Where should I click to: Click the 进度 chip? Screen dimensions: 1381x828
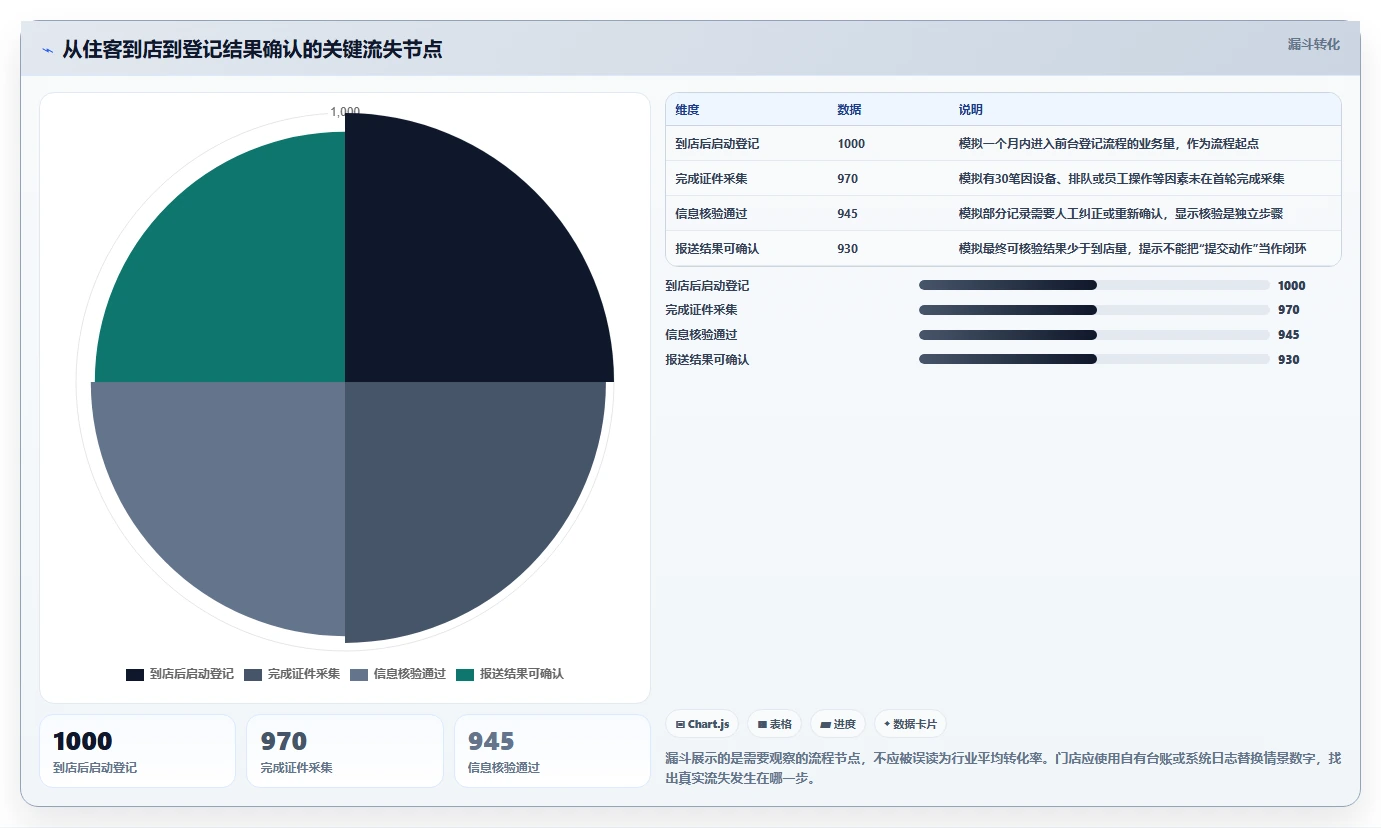click(x=838, y=724)
